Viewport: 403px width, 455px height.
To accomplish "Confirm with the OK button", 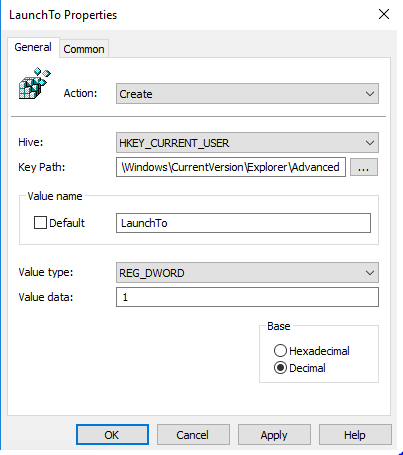I will (x=112, y=434).
